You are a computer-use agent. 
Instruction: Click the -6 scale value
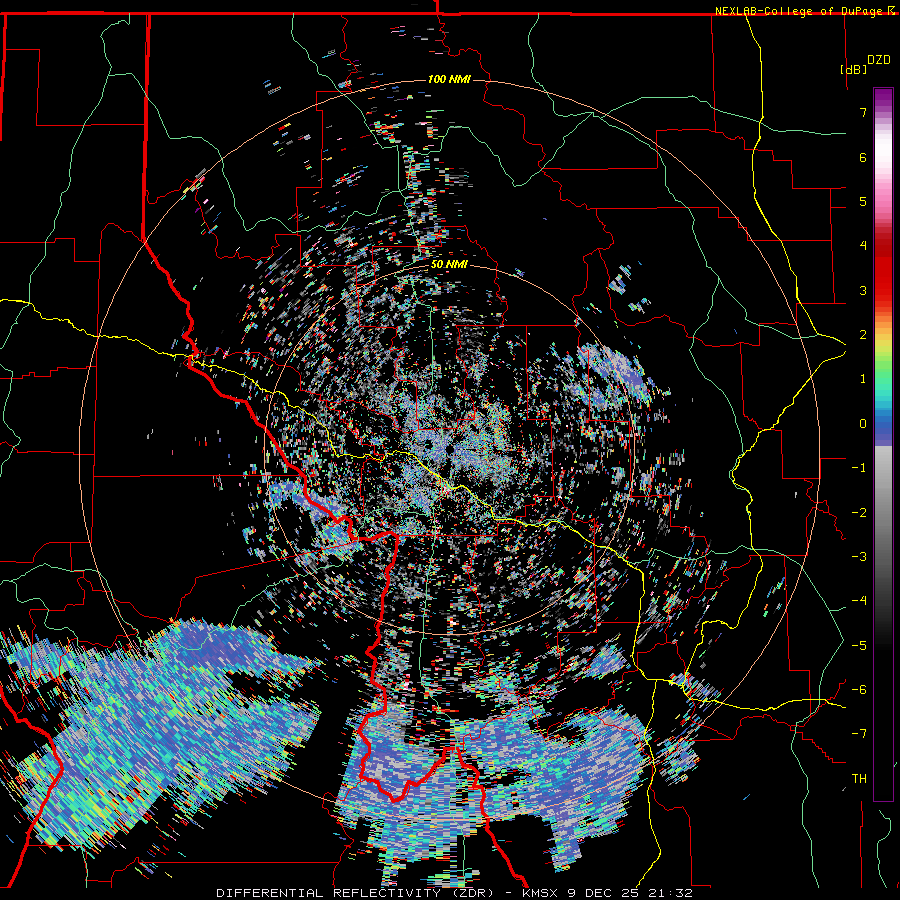point(859,690)
